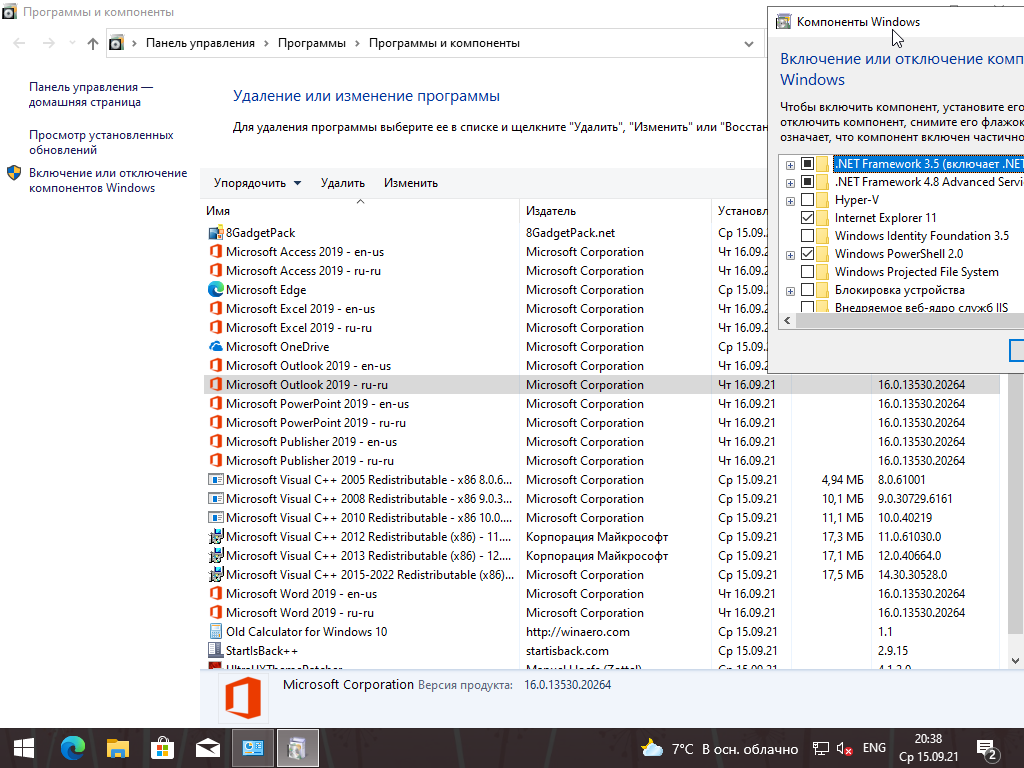Open Включение или отключение компонентов Windows link
The width and height of the screenshot is (1024, 768).
(x=108, y=180)
